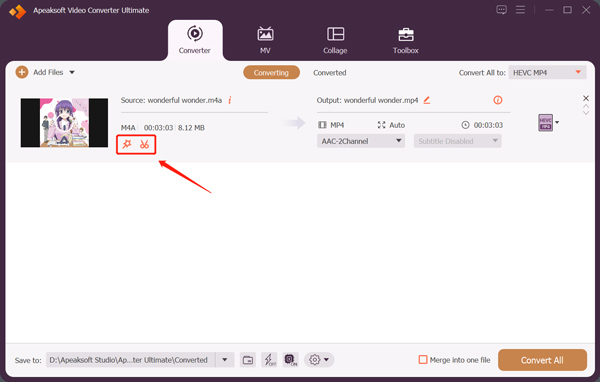
Task: Click the Source: wonderful wonder.m4a text
Action: (171, 100)
